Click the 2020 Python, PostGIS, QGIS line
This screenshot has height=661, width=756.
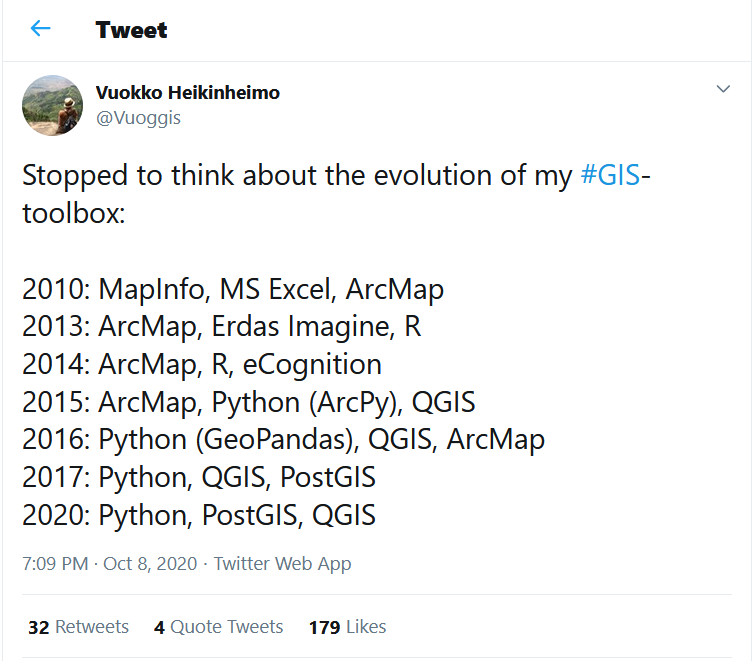pos(199,516)
